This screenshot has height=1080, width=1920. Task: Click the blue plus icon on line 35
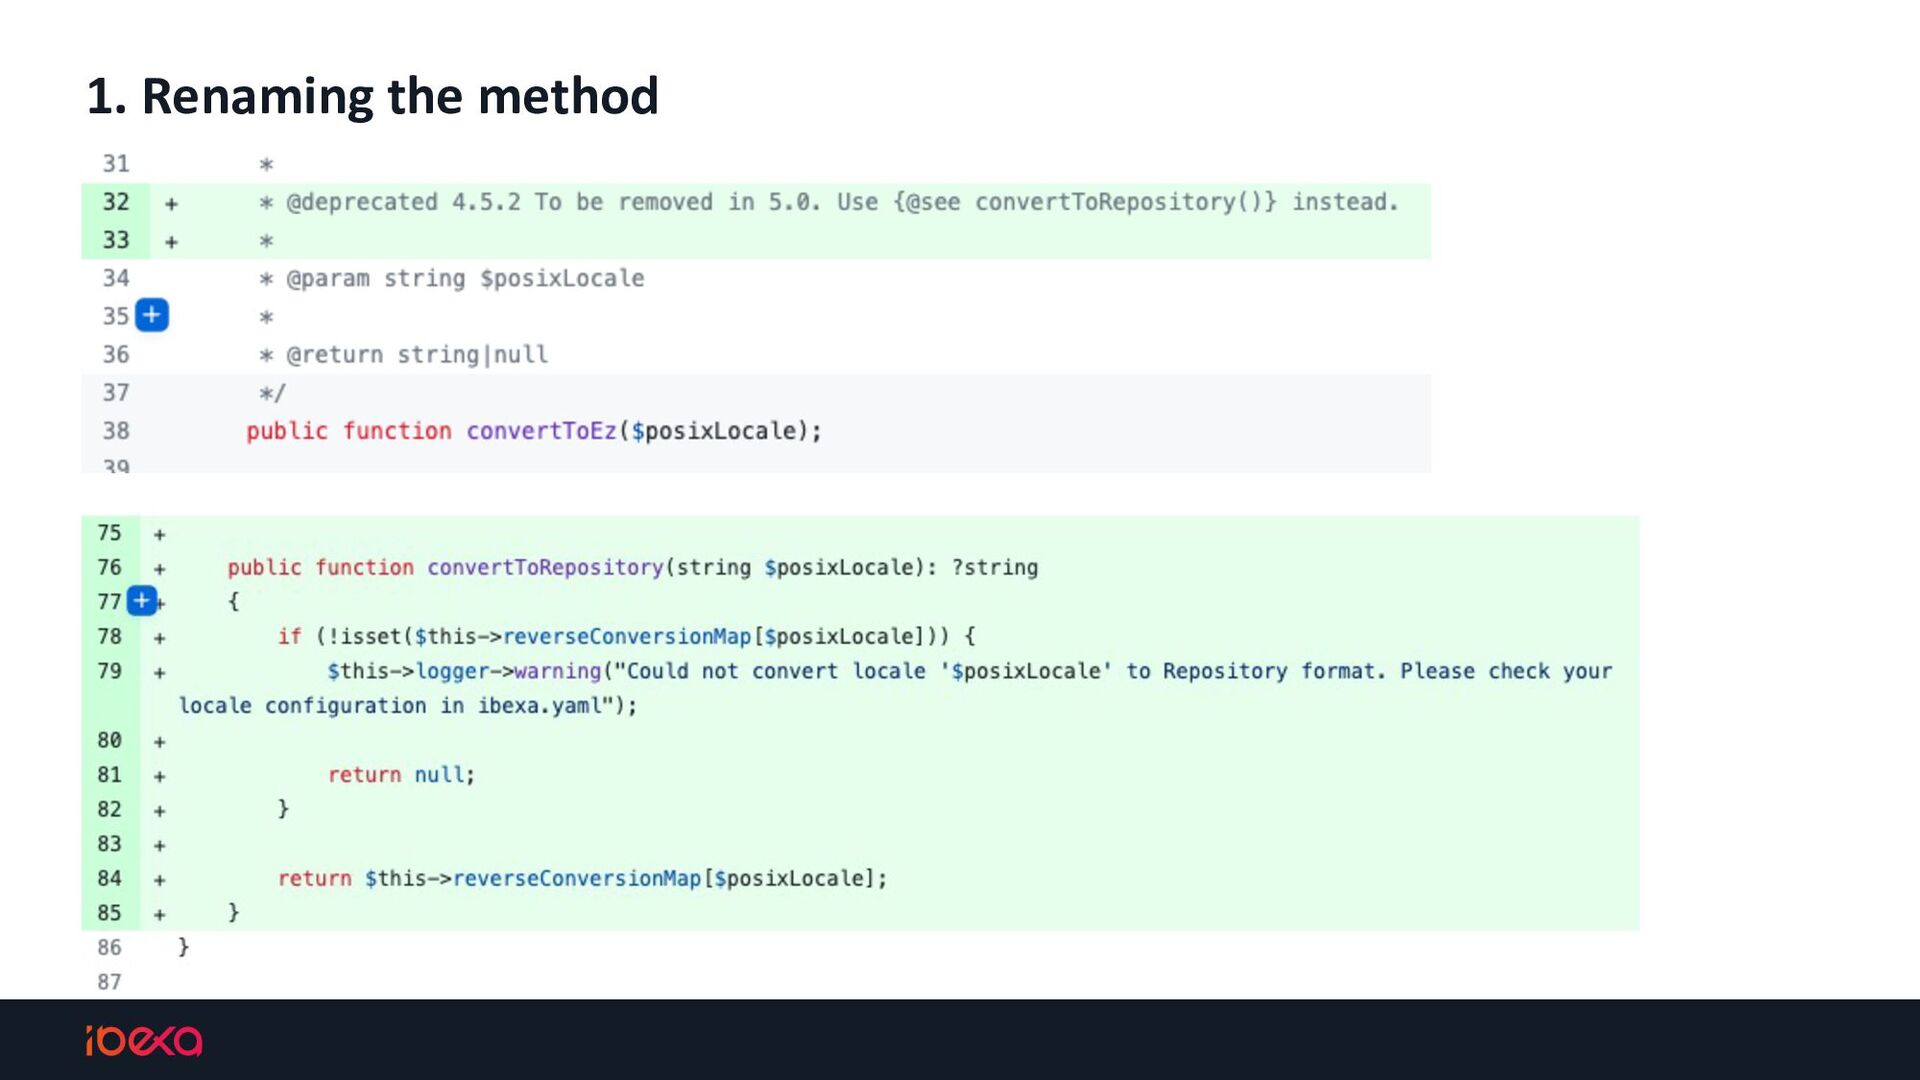click(x=152, y=315)
